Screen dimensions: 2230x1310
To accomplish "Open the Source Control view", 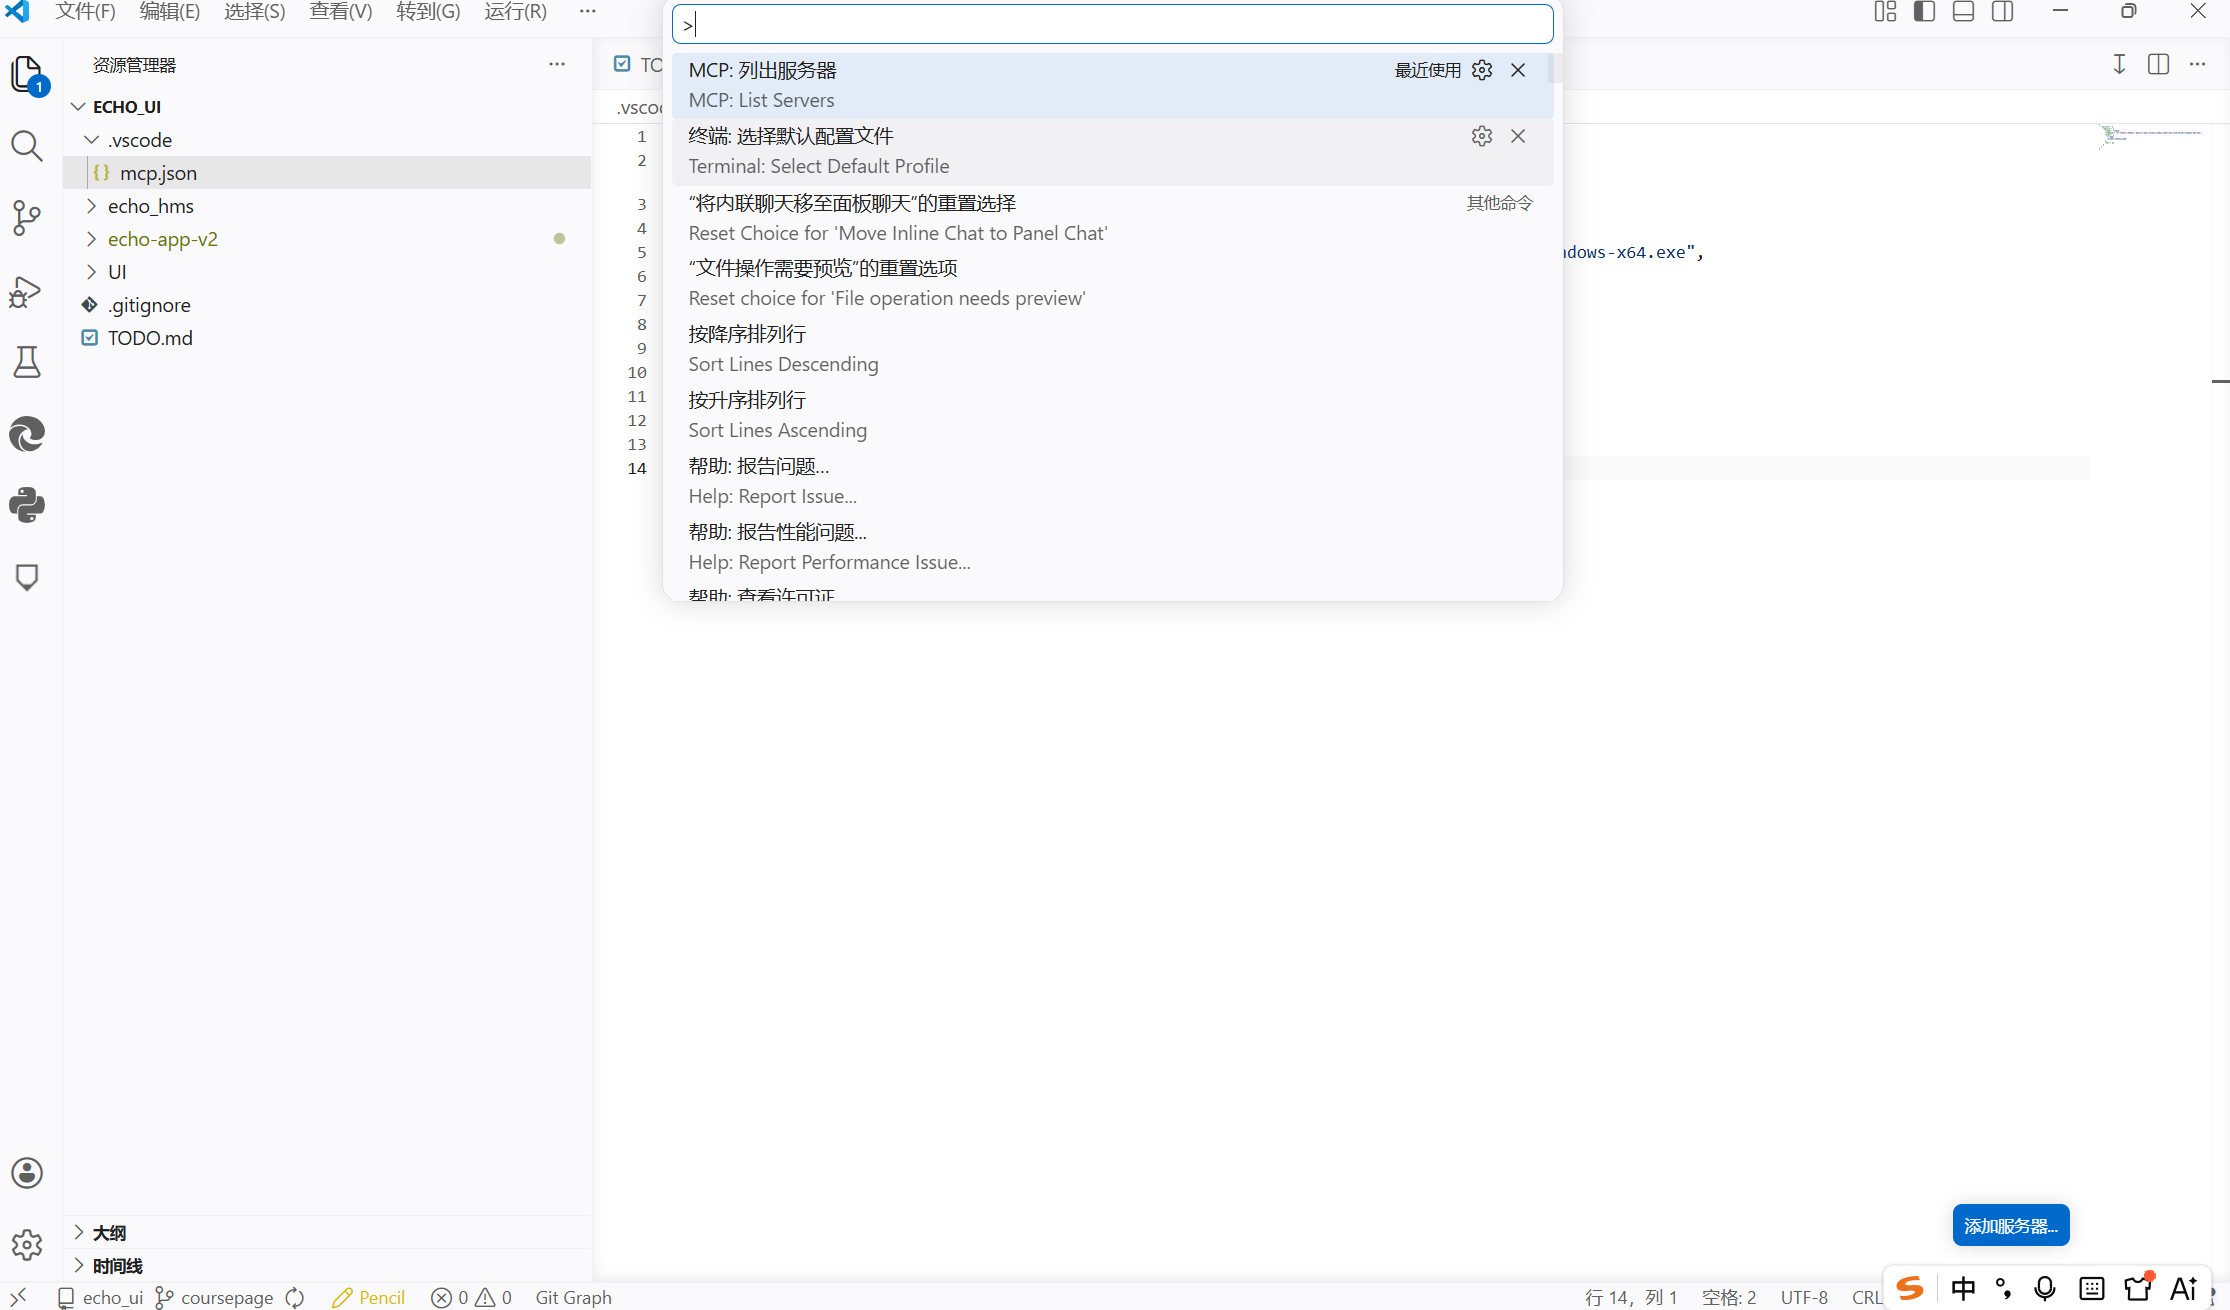I will click(27, 218).
